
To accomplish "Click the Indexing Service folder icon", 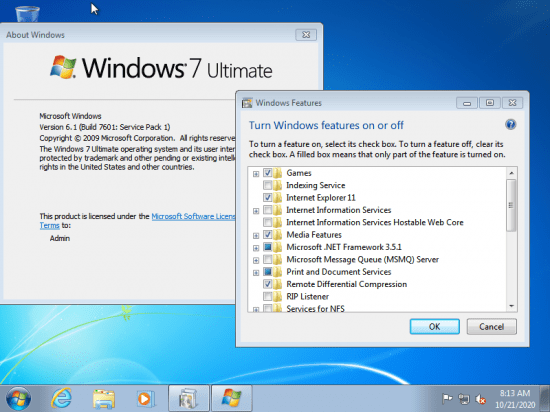I will pyautogui.click(x=277, y=185).
